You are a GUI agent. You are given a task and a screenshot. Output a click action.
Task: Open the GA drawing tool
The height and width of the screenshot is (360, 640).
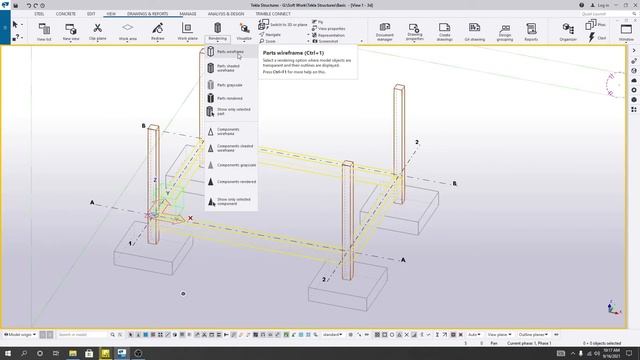click(x=475, y=32)
